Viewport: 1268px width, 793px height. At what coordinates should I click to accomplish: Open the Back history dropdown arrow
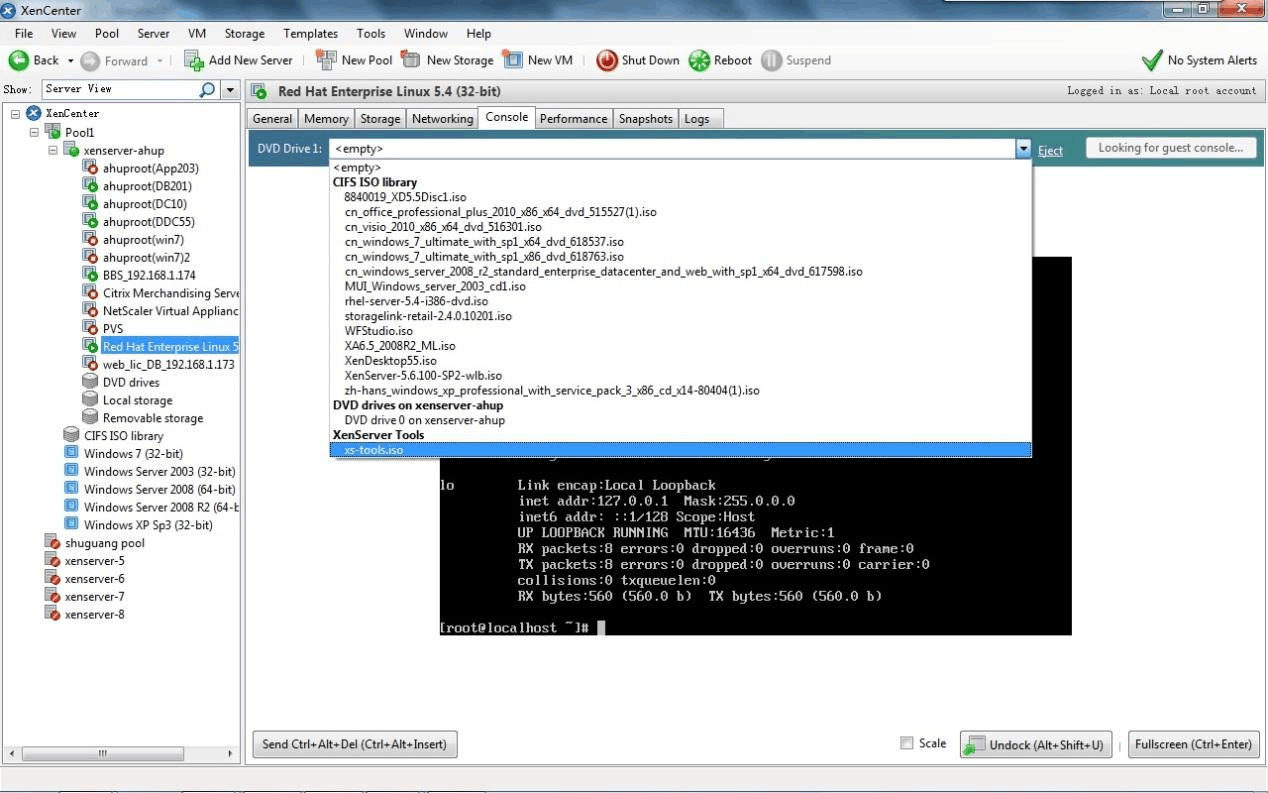pyautogui.click(x=70, y=61)
